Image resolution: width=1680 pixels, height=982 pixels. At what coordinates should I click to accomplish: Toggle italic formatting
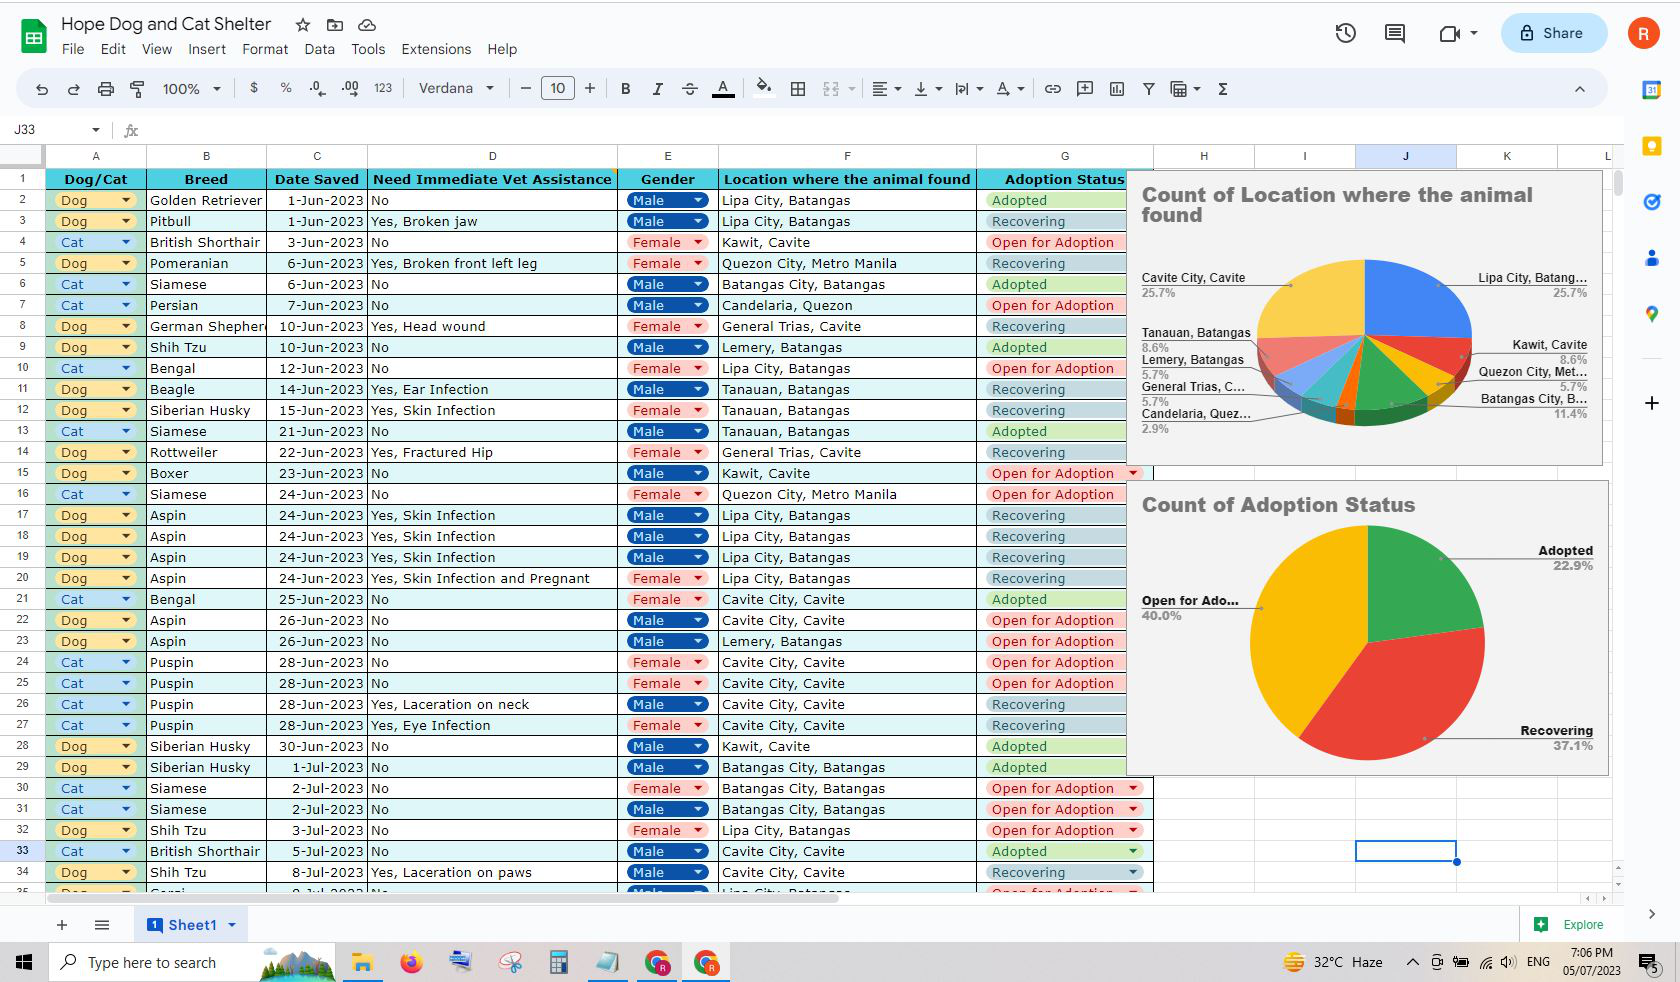(657, 89)
